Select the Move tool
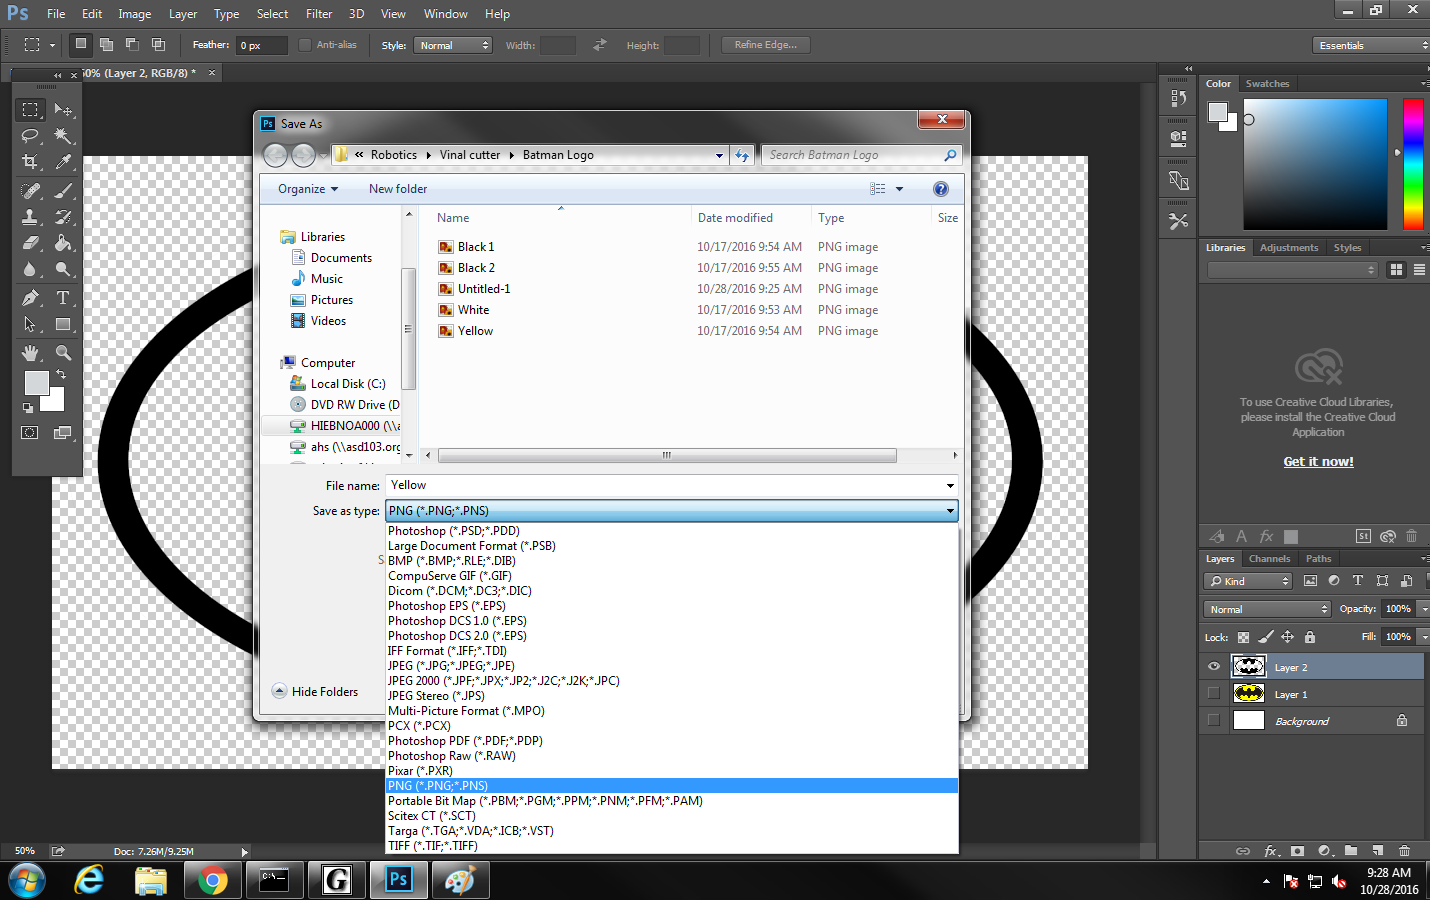Viewport: 1430px width, 900px height. point(63,109)
